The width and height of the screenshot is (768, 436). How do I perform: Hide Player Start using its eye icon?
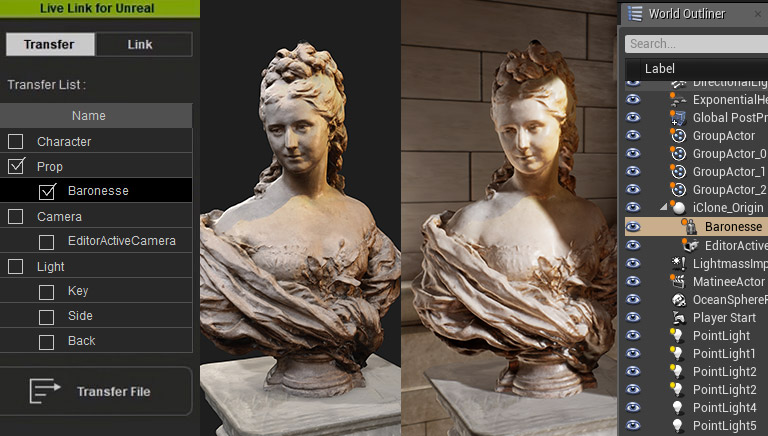pyautogui.click(x=633, y=317)
